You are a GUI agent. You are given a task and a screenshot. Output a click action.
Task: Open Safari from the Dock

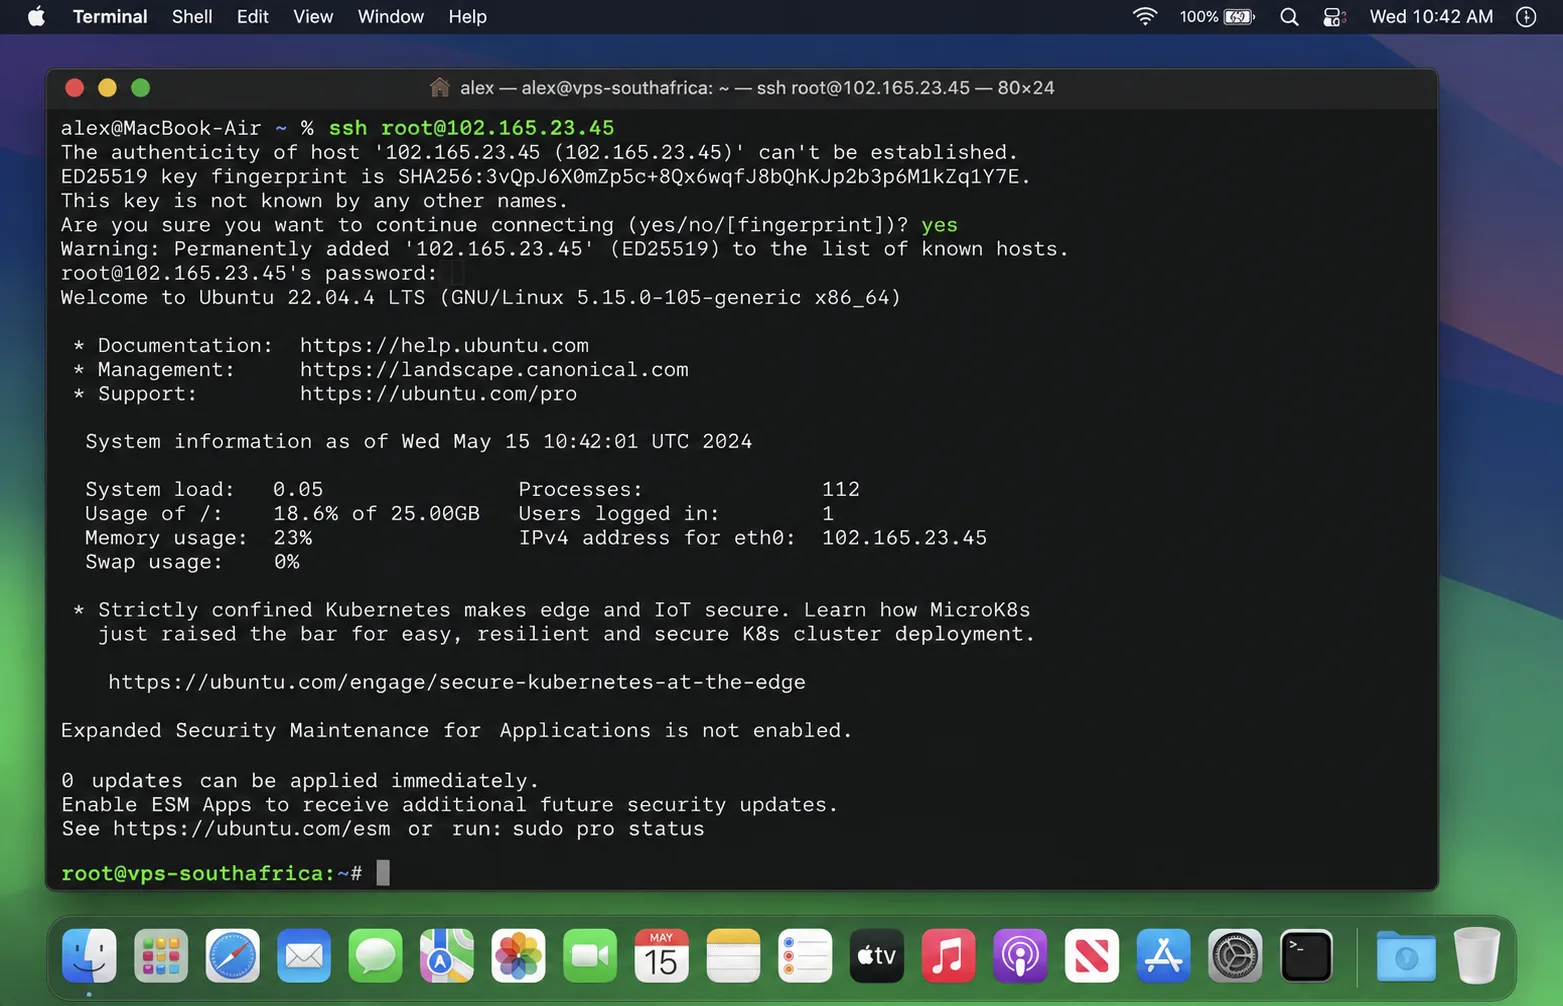[232, 956]
